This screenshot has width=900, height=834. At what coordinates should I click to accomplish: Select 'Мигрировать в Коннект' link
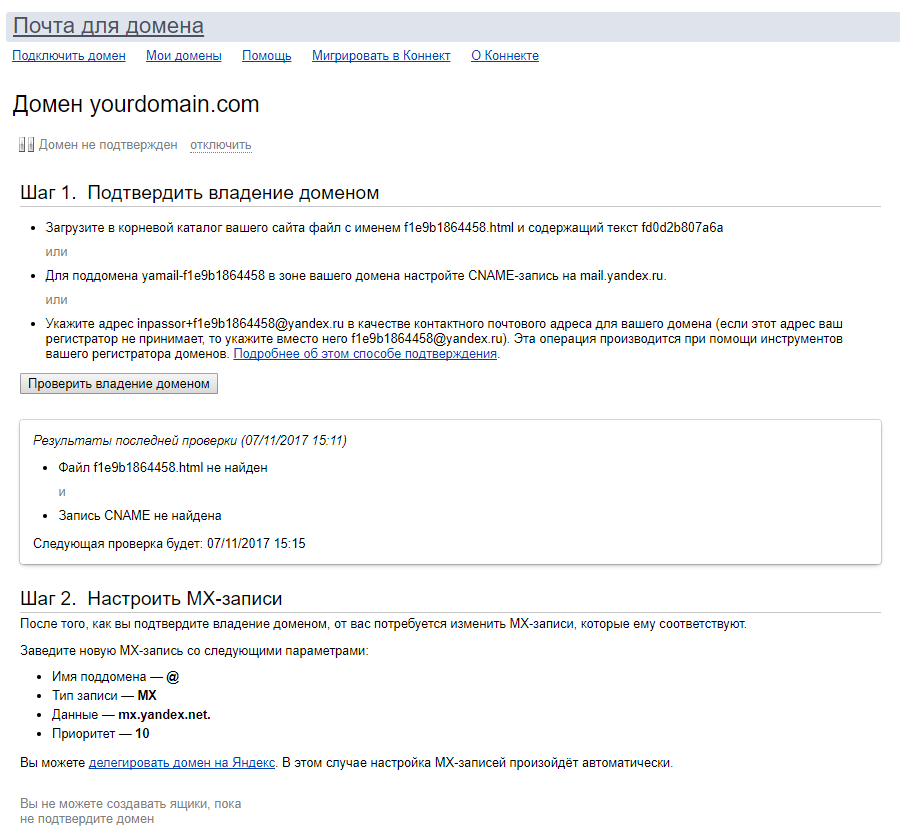[x=381, y=56]
